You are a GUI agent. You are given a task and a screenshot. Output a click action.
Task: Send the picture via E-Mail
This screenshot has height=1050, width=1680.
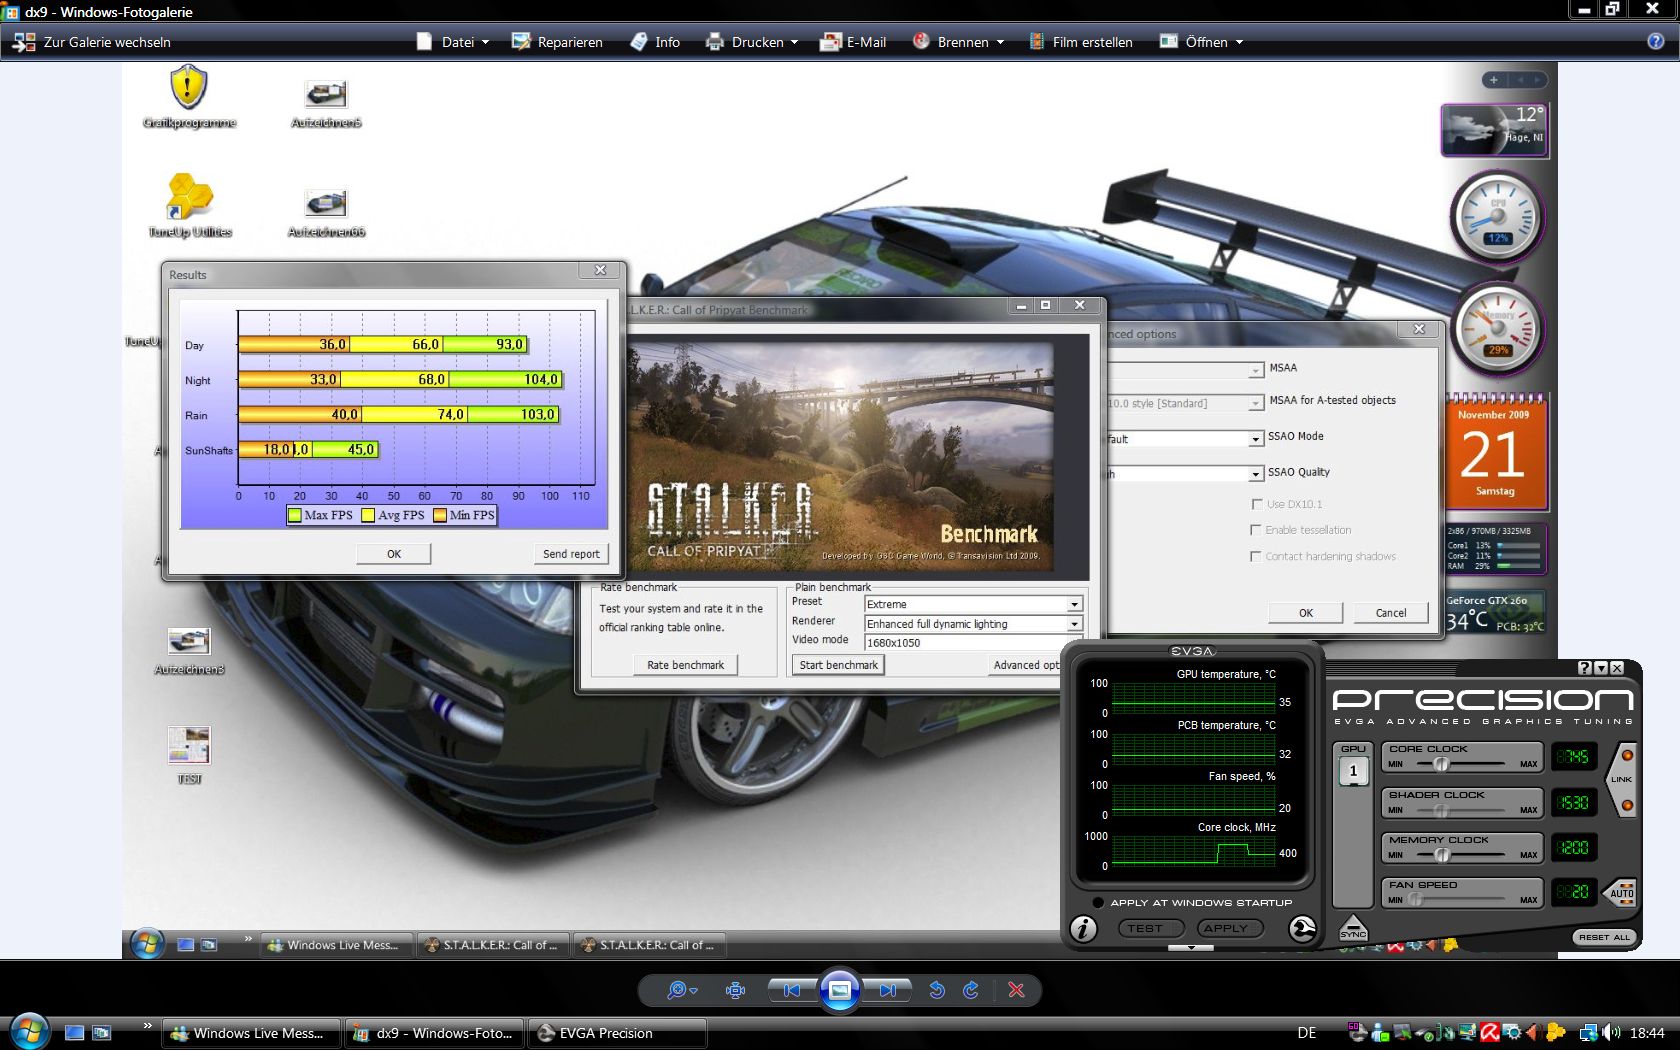(x=853, y=42)
